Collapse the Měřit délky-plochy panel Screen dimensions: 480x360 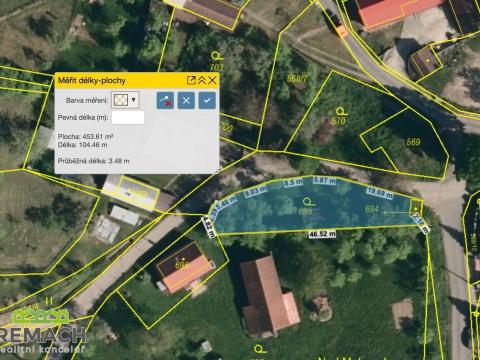pyautogui.click(x=202, y=80)
